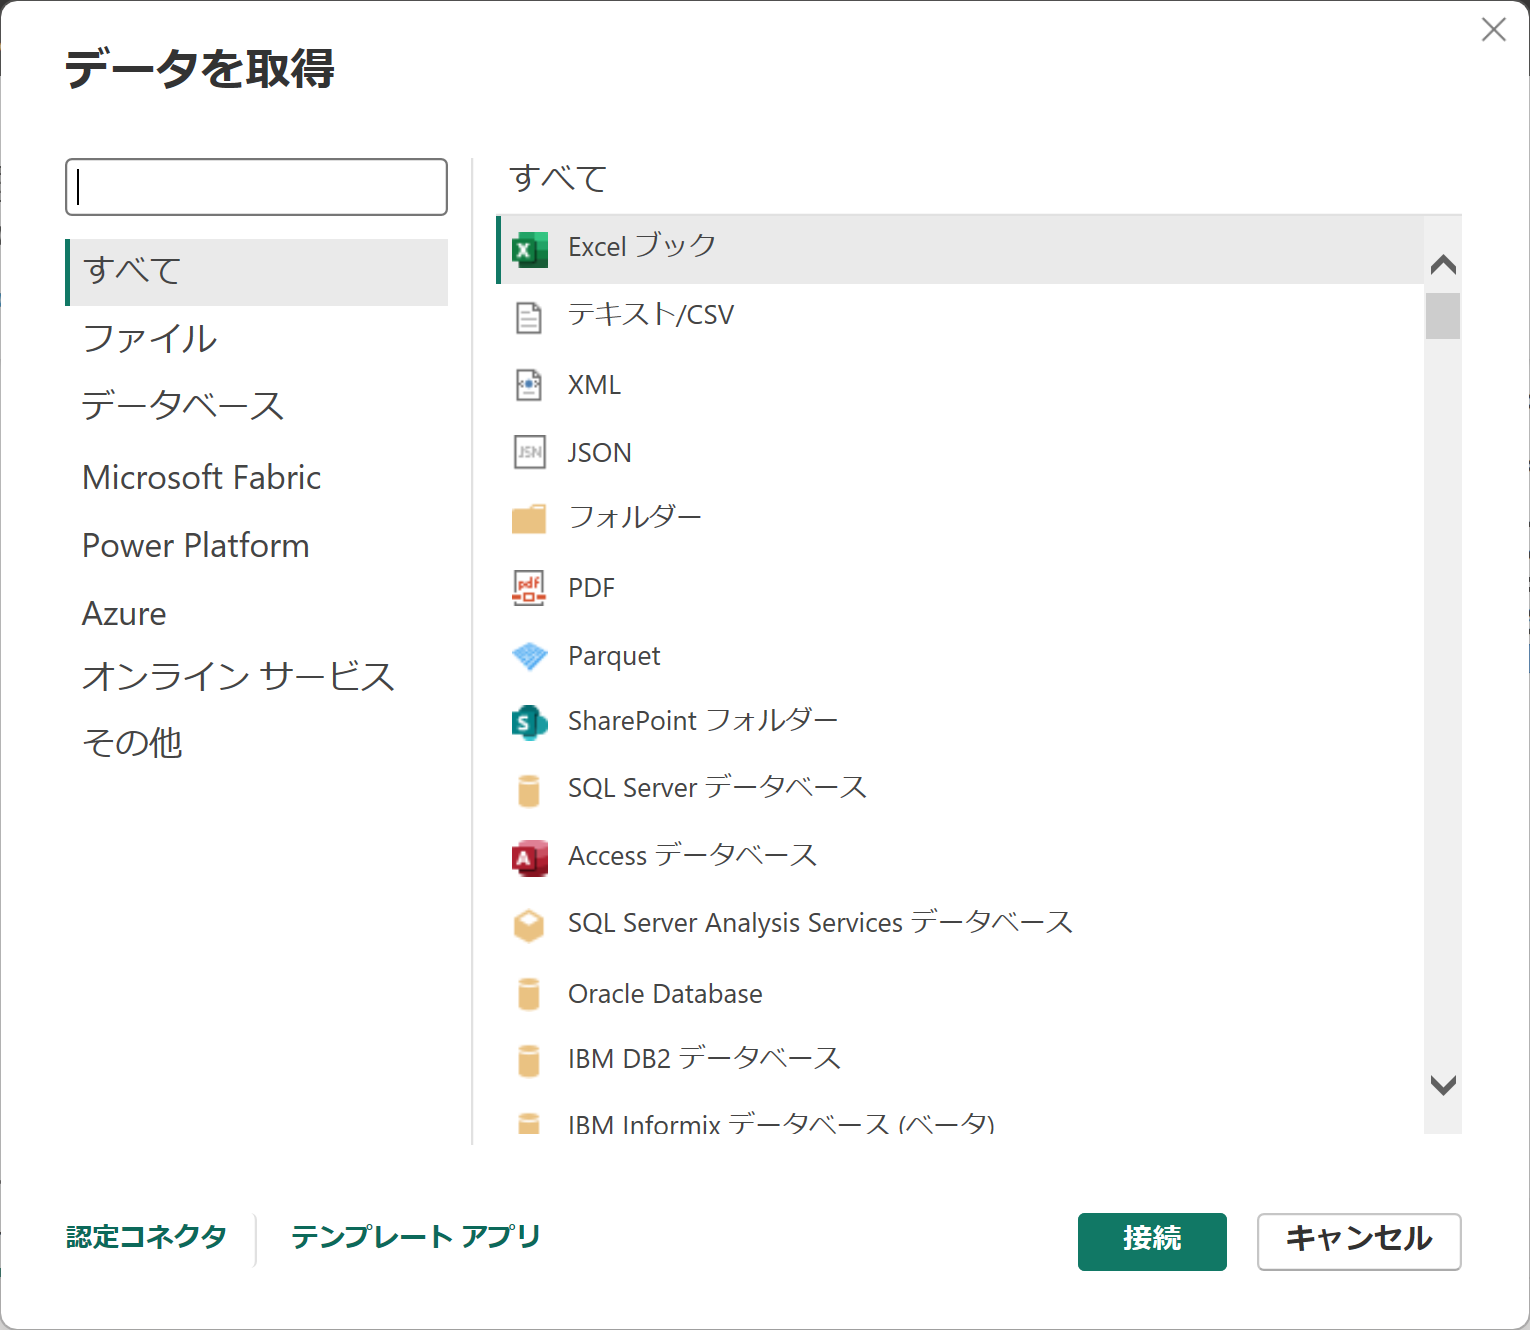Screen dimensions: 1530x1330
Task: Select the Oracle Database label
Action: pyautogui.click(x=665, y=993)
